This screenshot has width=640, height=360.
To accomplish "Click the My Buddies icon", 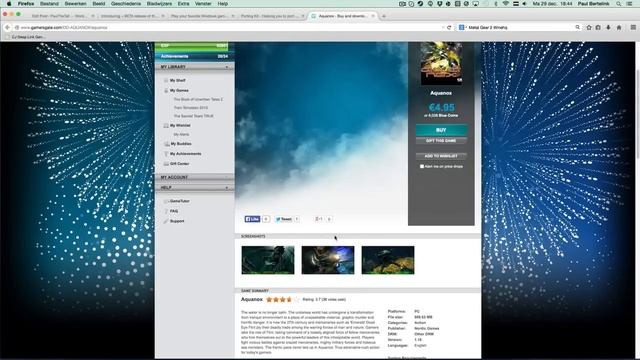I will coord(166,144).
